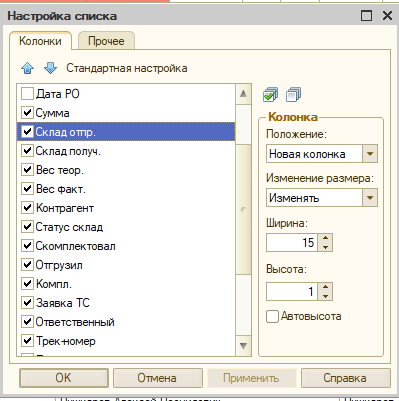Uncheck the Склад получ. column
The image size is (399, 401).
coord(27,151)
